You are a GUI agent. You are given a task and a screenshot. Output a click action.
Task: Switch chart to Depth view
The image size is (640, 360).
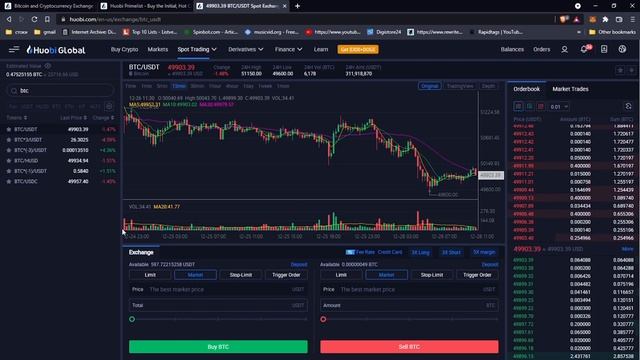(x=488, y=86)
